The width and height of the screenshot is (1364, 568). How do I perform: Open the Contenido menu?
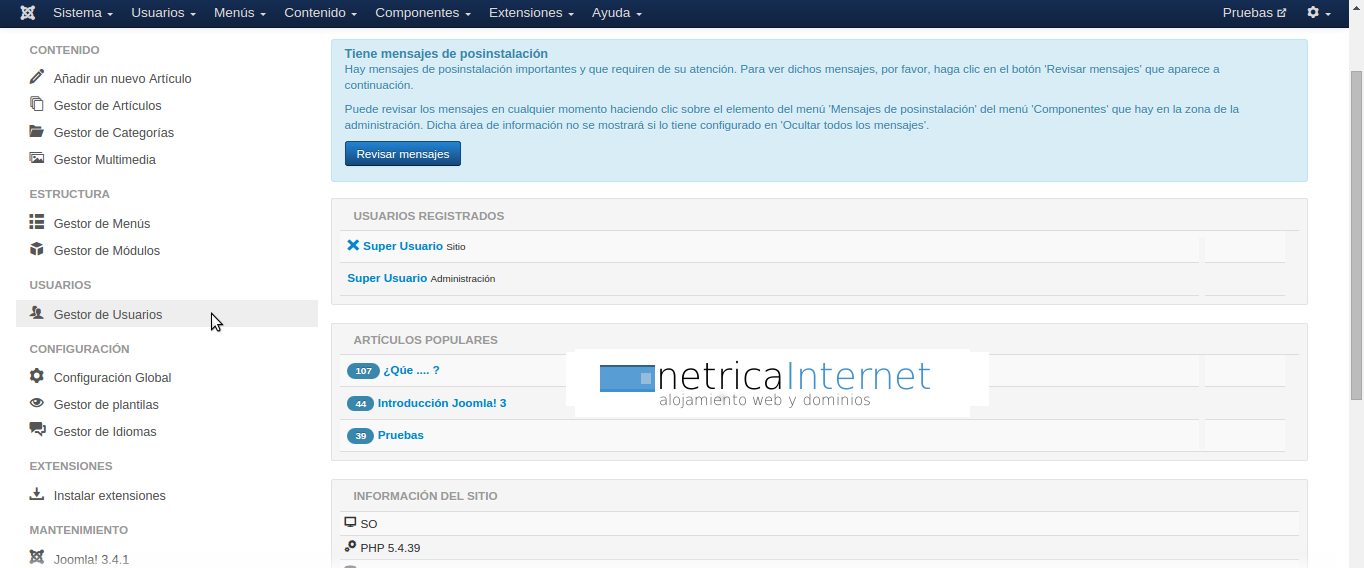tap(321, 13)
